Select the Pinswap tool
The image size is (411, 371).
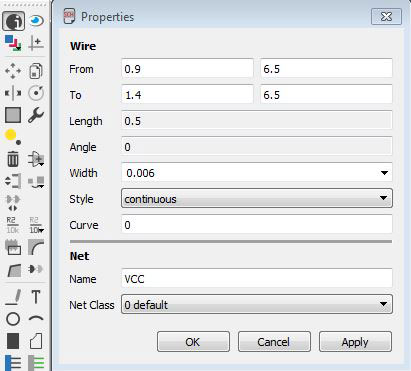(x=13, y=181)
